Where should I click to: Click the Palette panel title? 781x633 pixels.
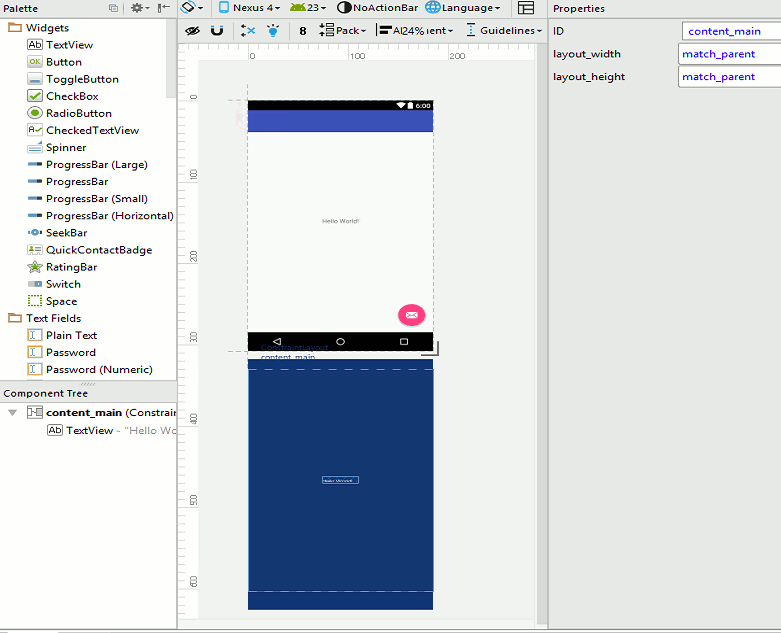click(20, 8)
